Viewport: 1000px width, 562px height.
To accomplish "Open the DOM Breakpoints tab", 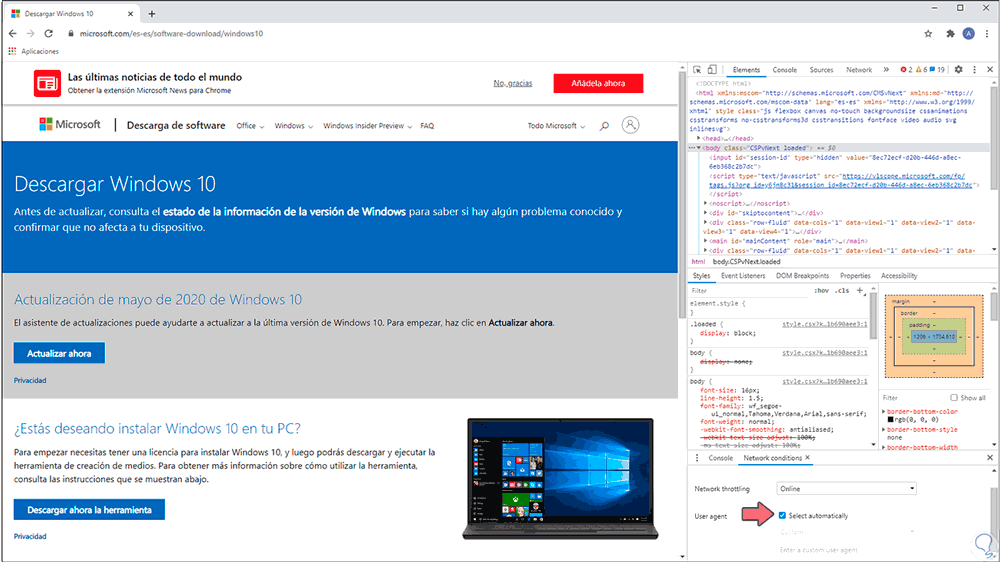I will 802,276.
